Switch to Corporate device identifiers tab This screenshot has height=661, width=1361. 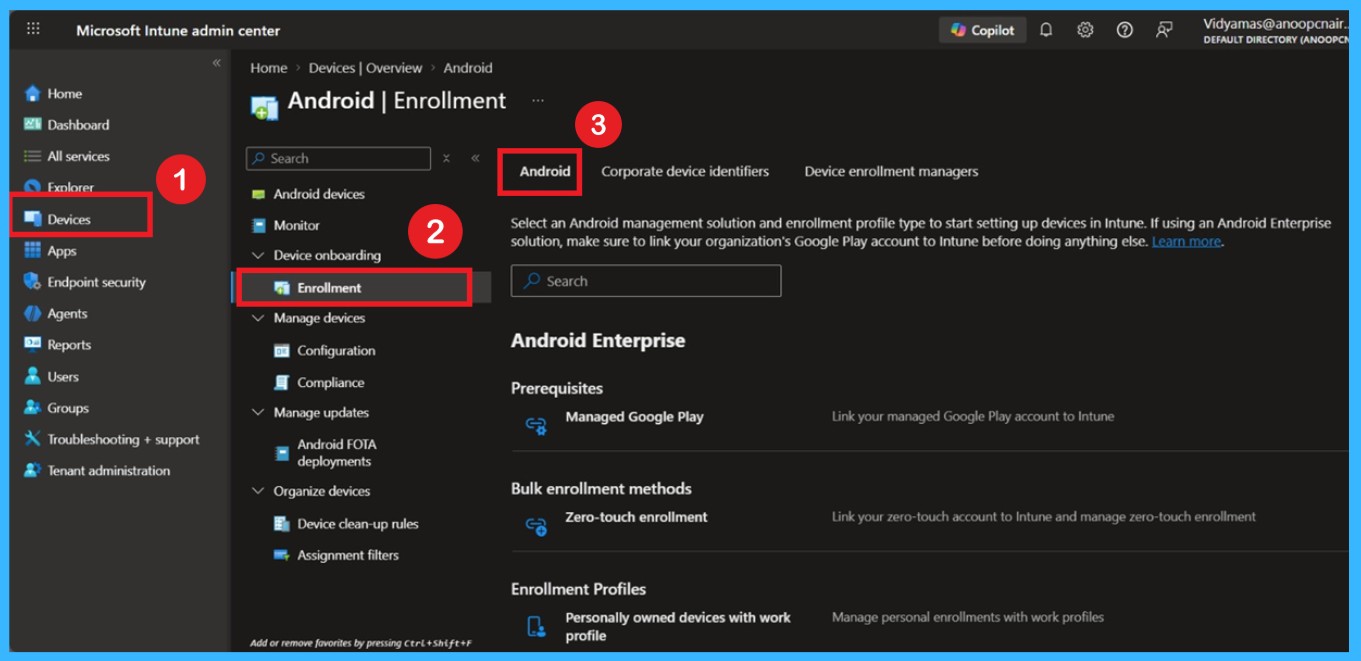(x=685, y=171)
